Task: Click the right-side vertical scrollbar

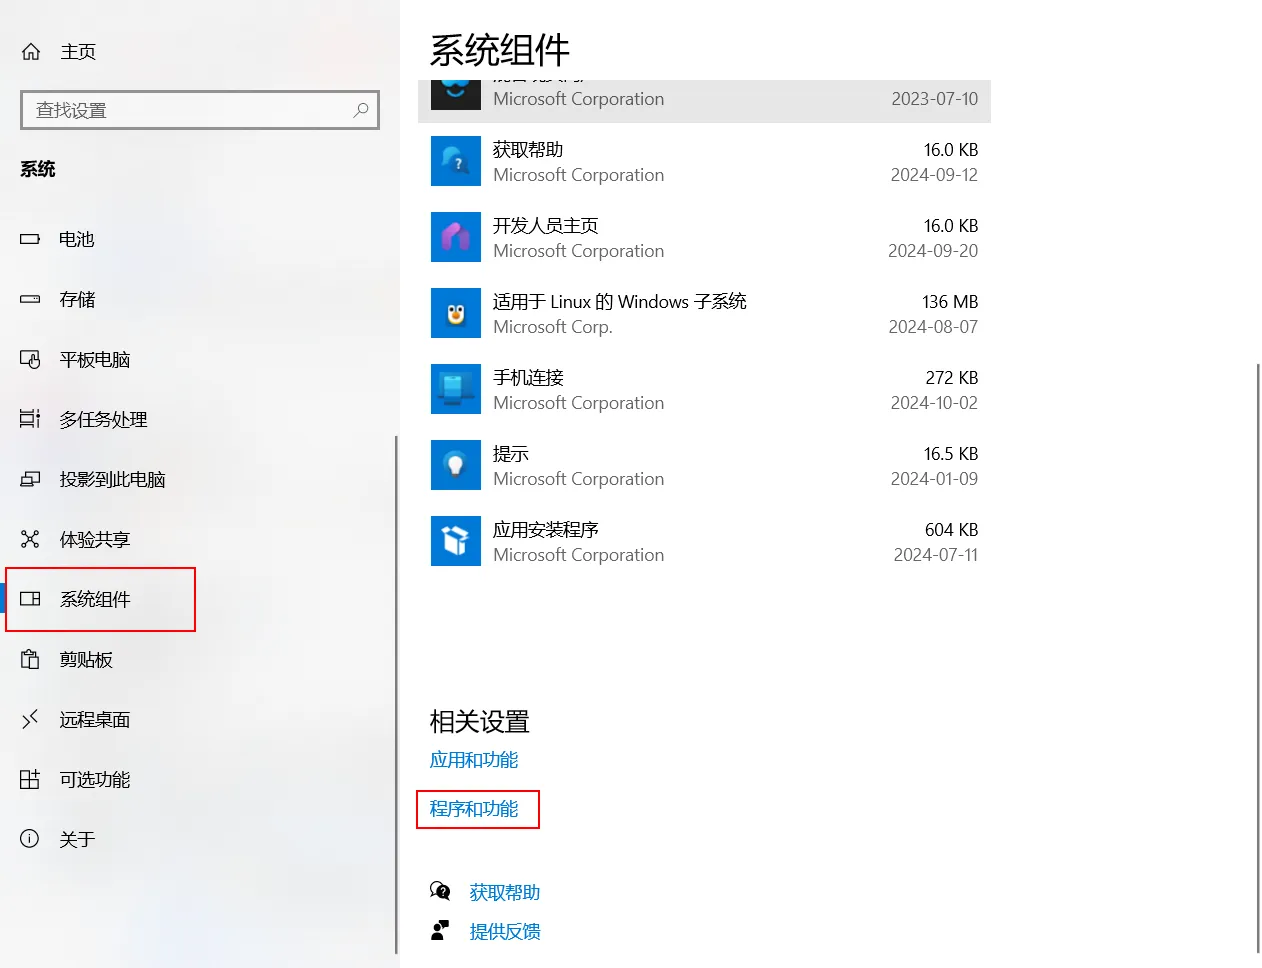Action: (1257, 658)
